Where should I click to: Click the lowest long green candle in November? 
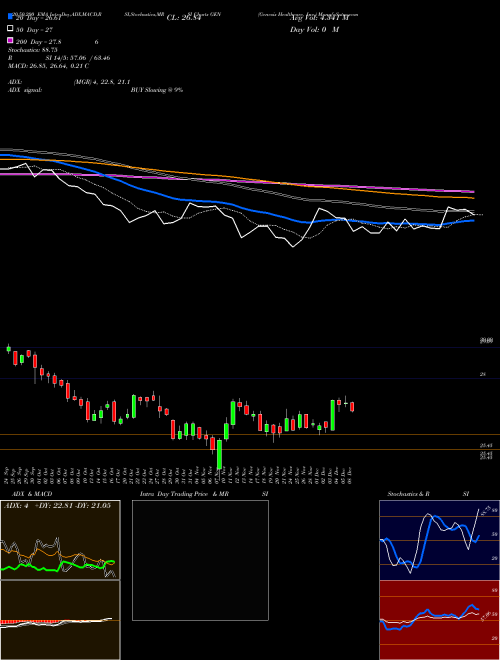click(219, 454)
